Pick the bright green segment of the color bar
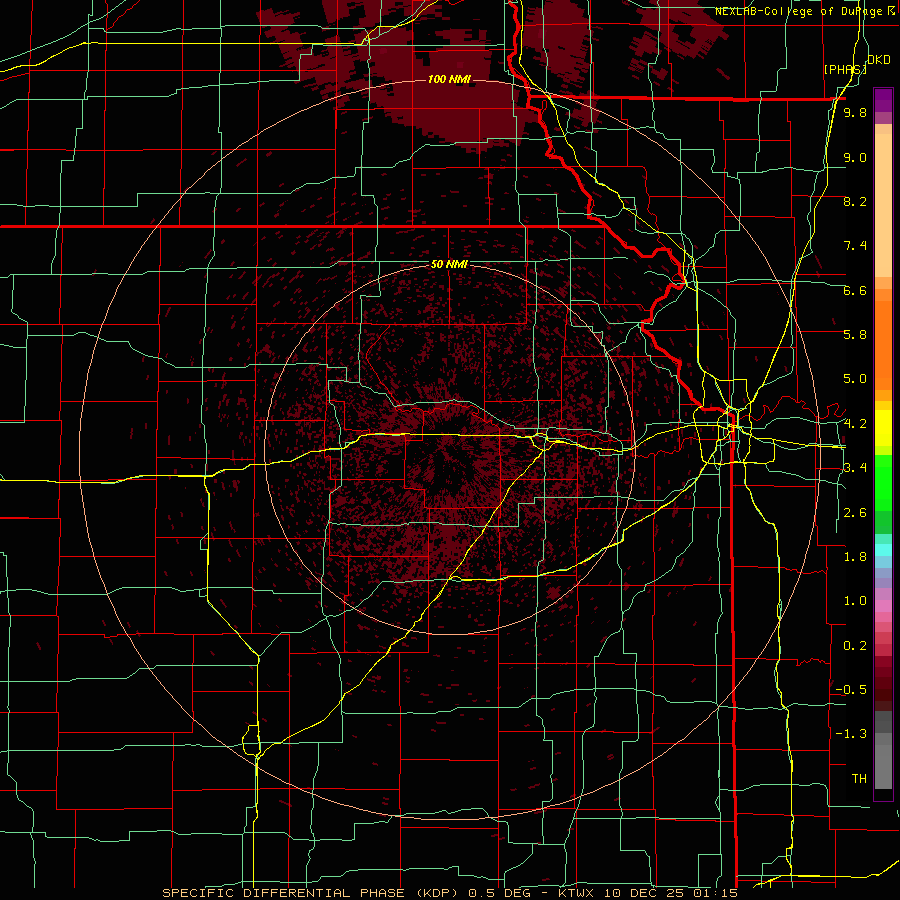 pyautogui.click(x=883, y=482)
